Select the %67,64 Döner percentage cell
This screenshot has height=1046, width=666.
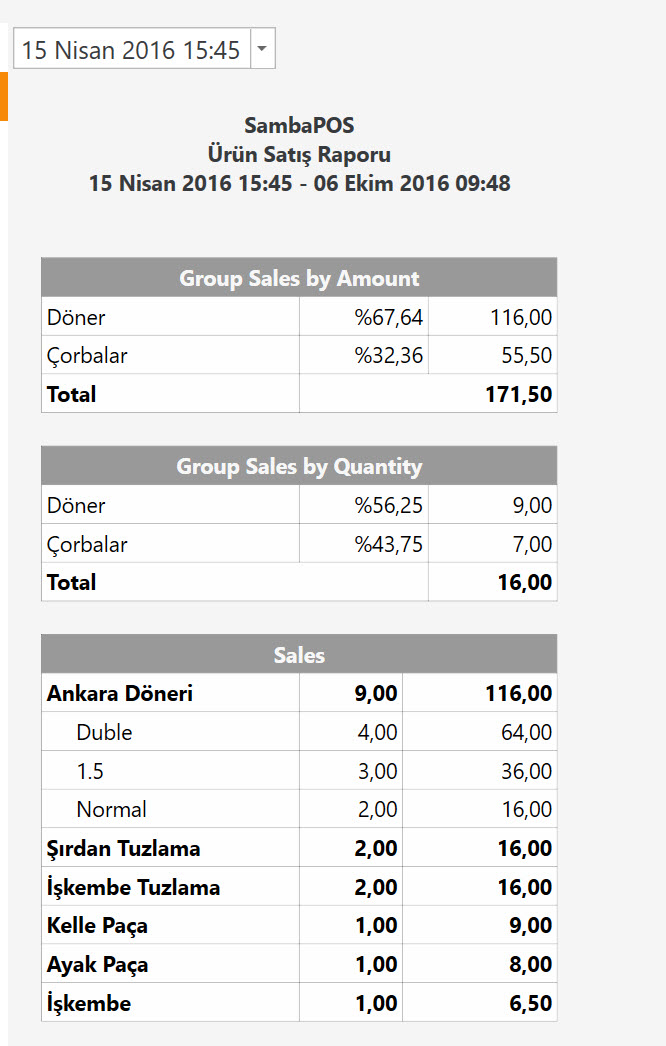click(x=388, y=318)
